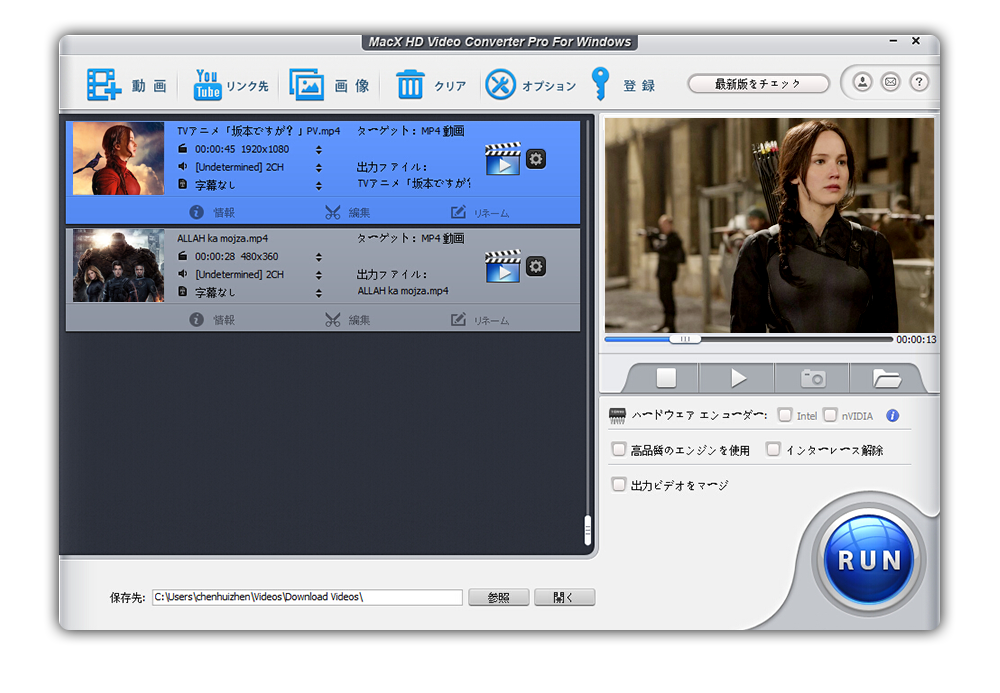The height and width of the screenshot is (693, 1000).
Task: Toggle the high-quality engine (高品質のエンジンを使用) checkbox
Action: [618, 449]
